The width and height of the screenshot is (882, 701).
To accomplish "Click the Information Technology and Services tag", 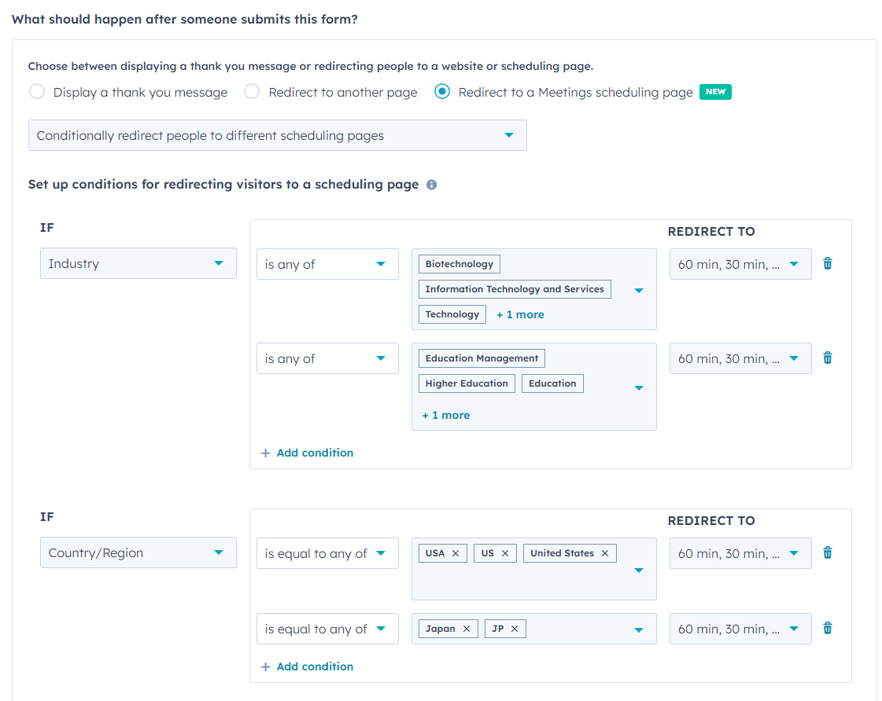I will pos(514,289).
